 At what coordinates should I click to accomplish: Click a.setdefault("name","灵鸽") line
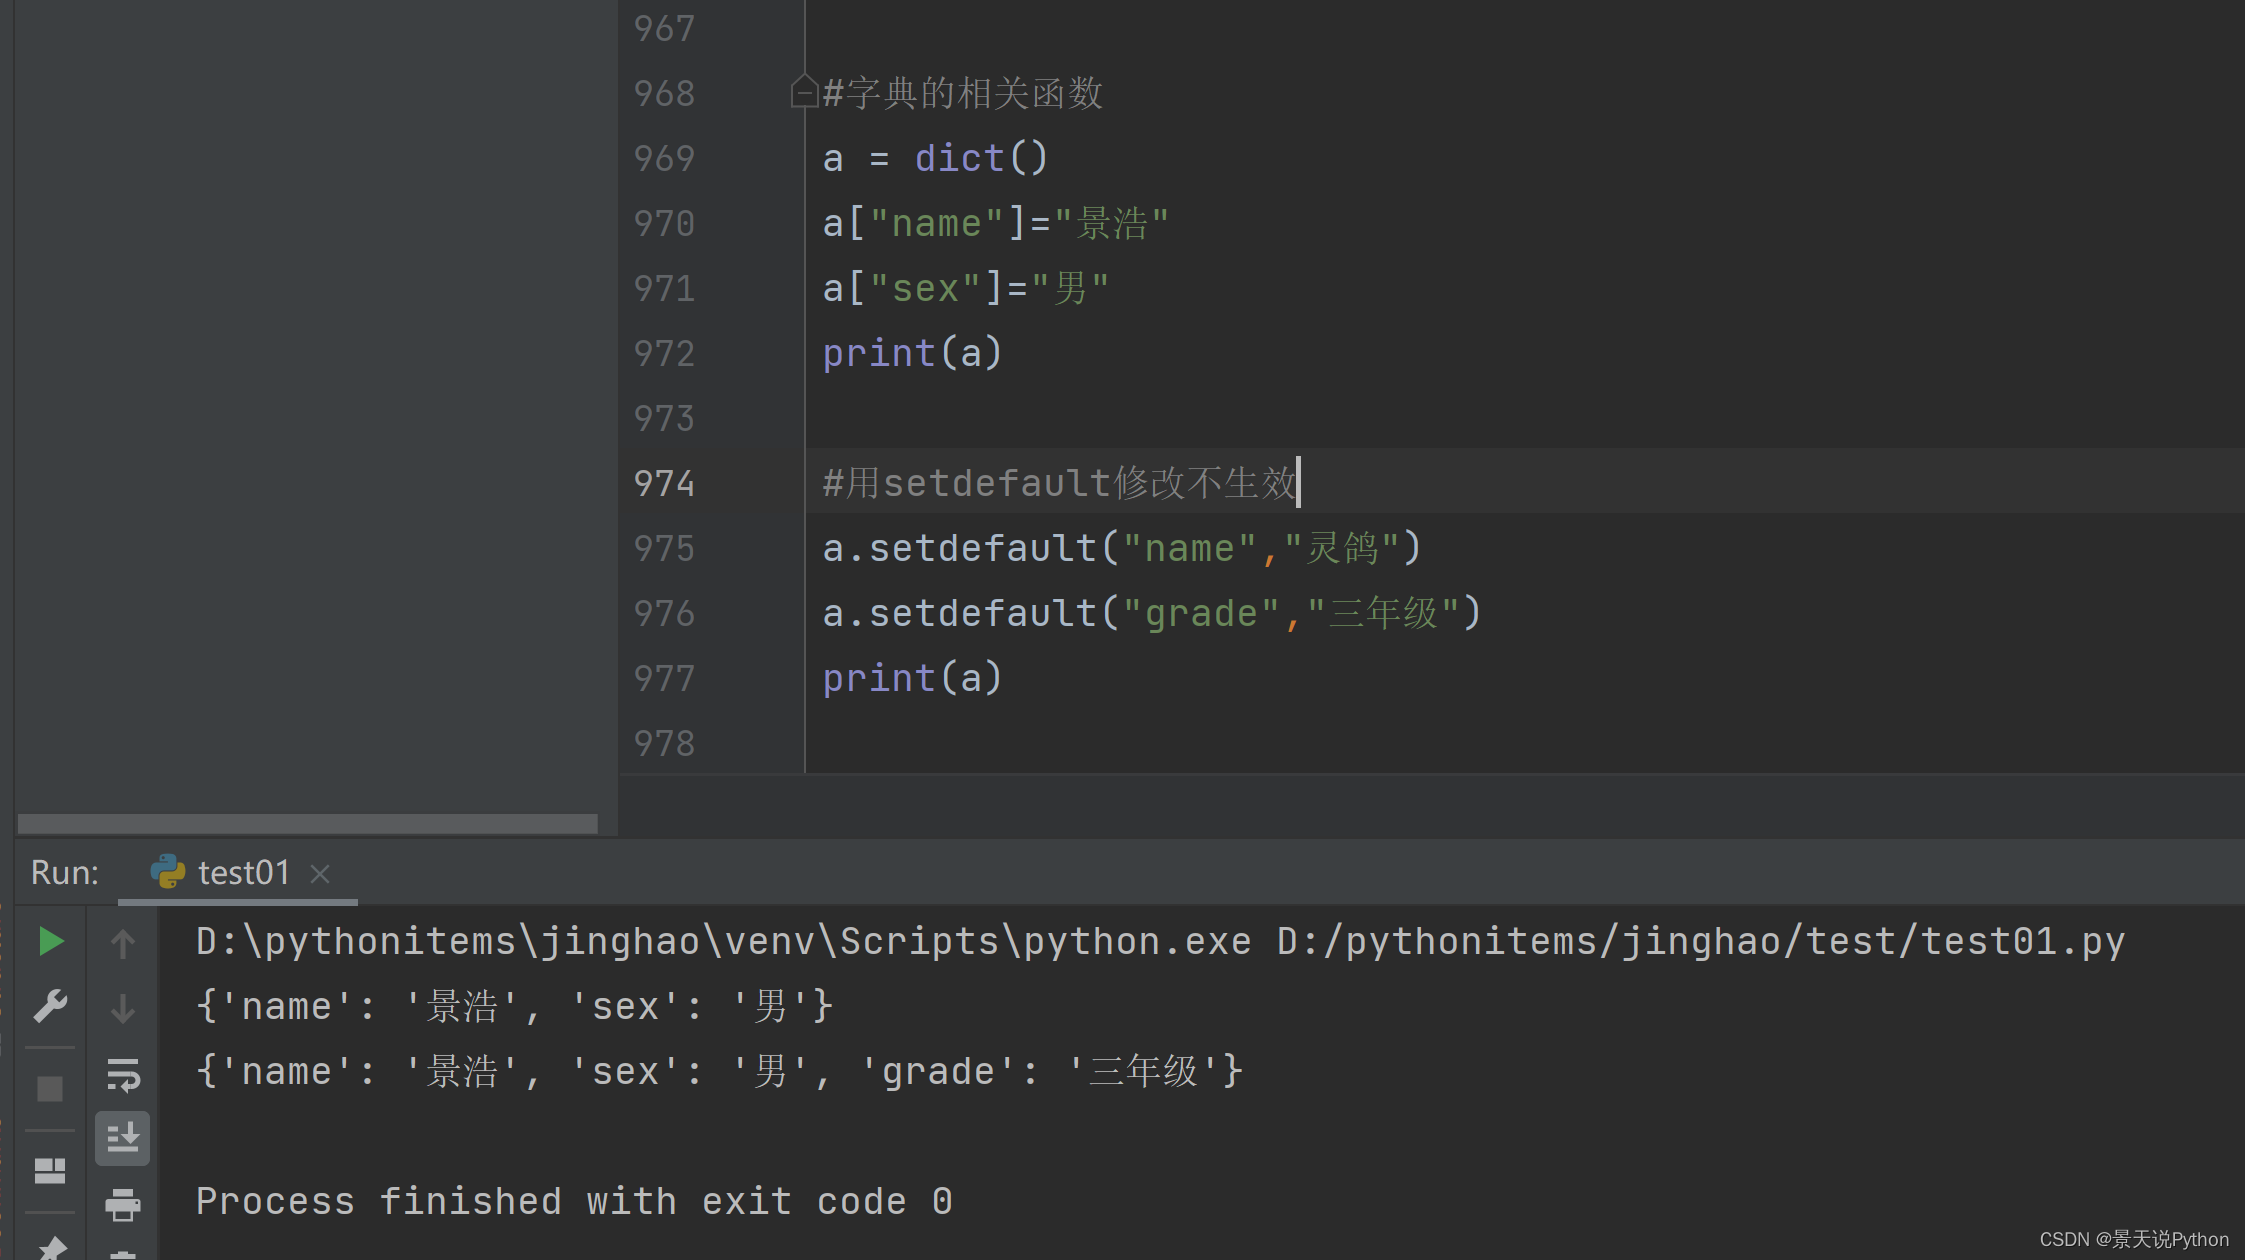click(1121, 549)
